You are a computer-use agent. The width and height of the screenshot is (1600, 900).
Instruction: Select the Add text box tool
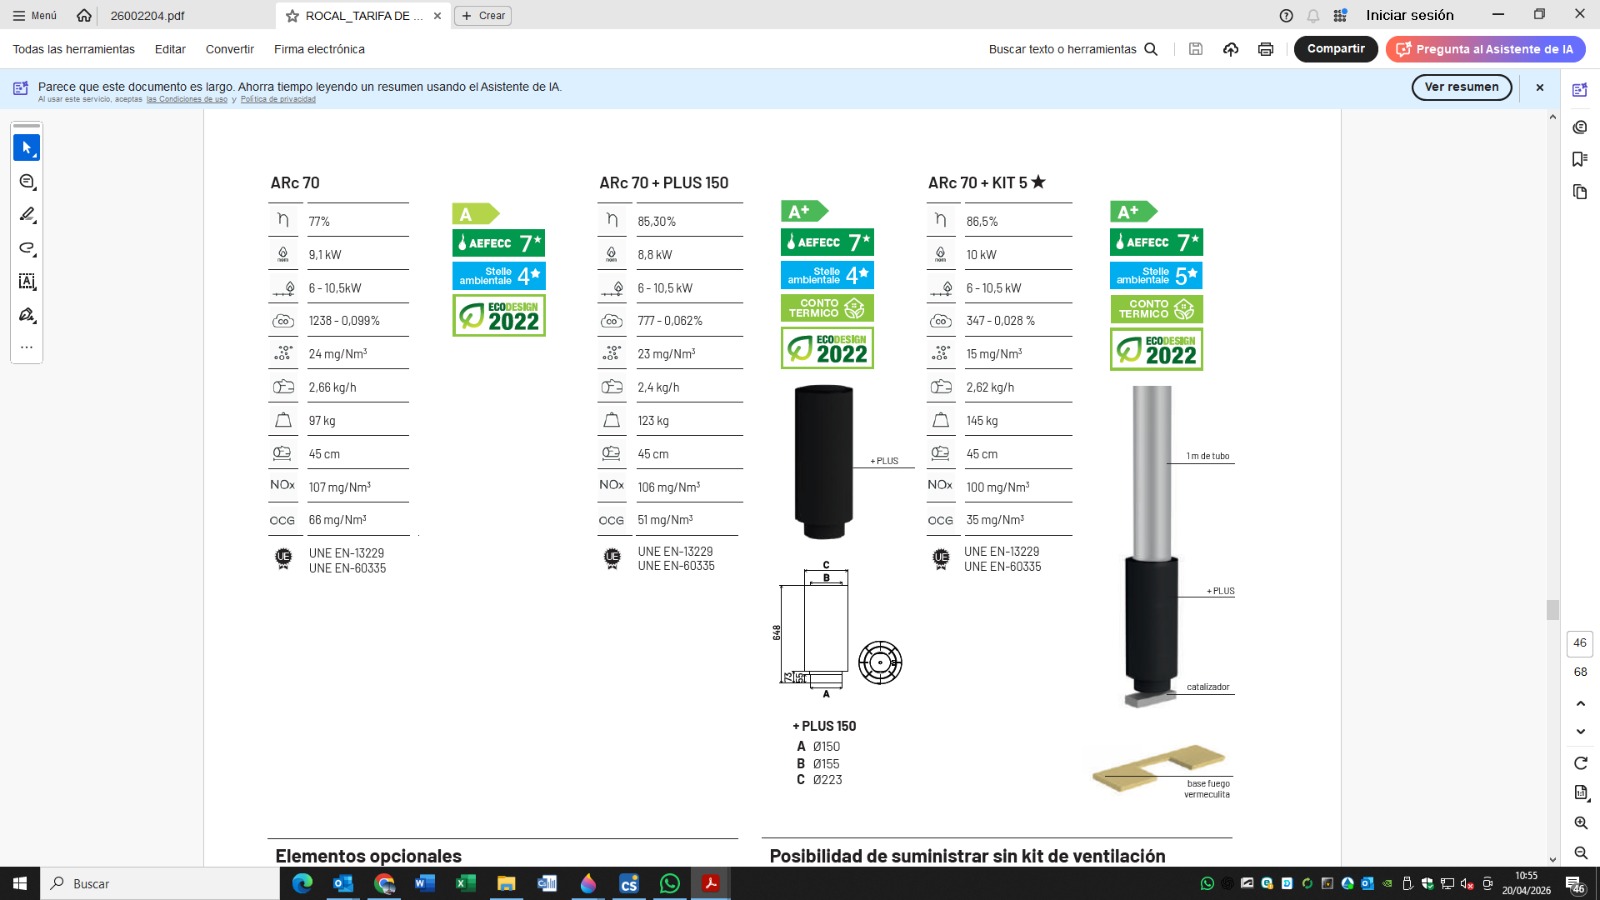pos(27,282)
